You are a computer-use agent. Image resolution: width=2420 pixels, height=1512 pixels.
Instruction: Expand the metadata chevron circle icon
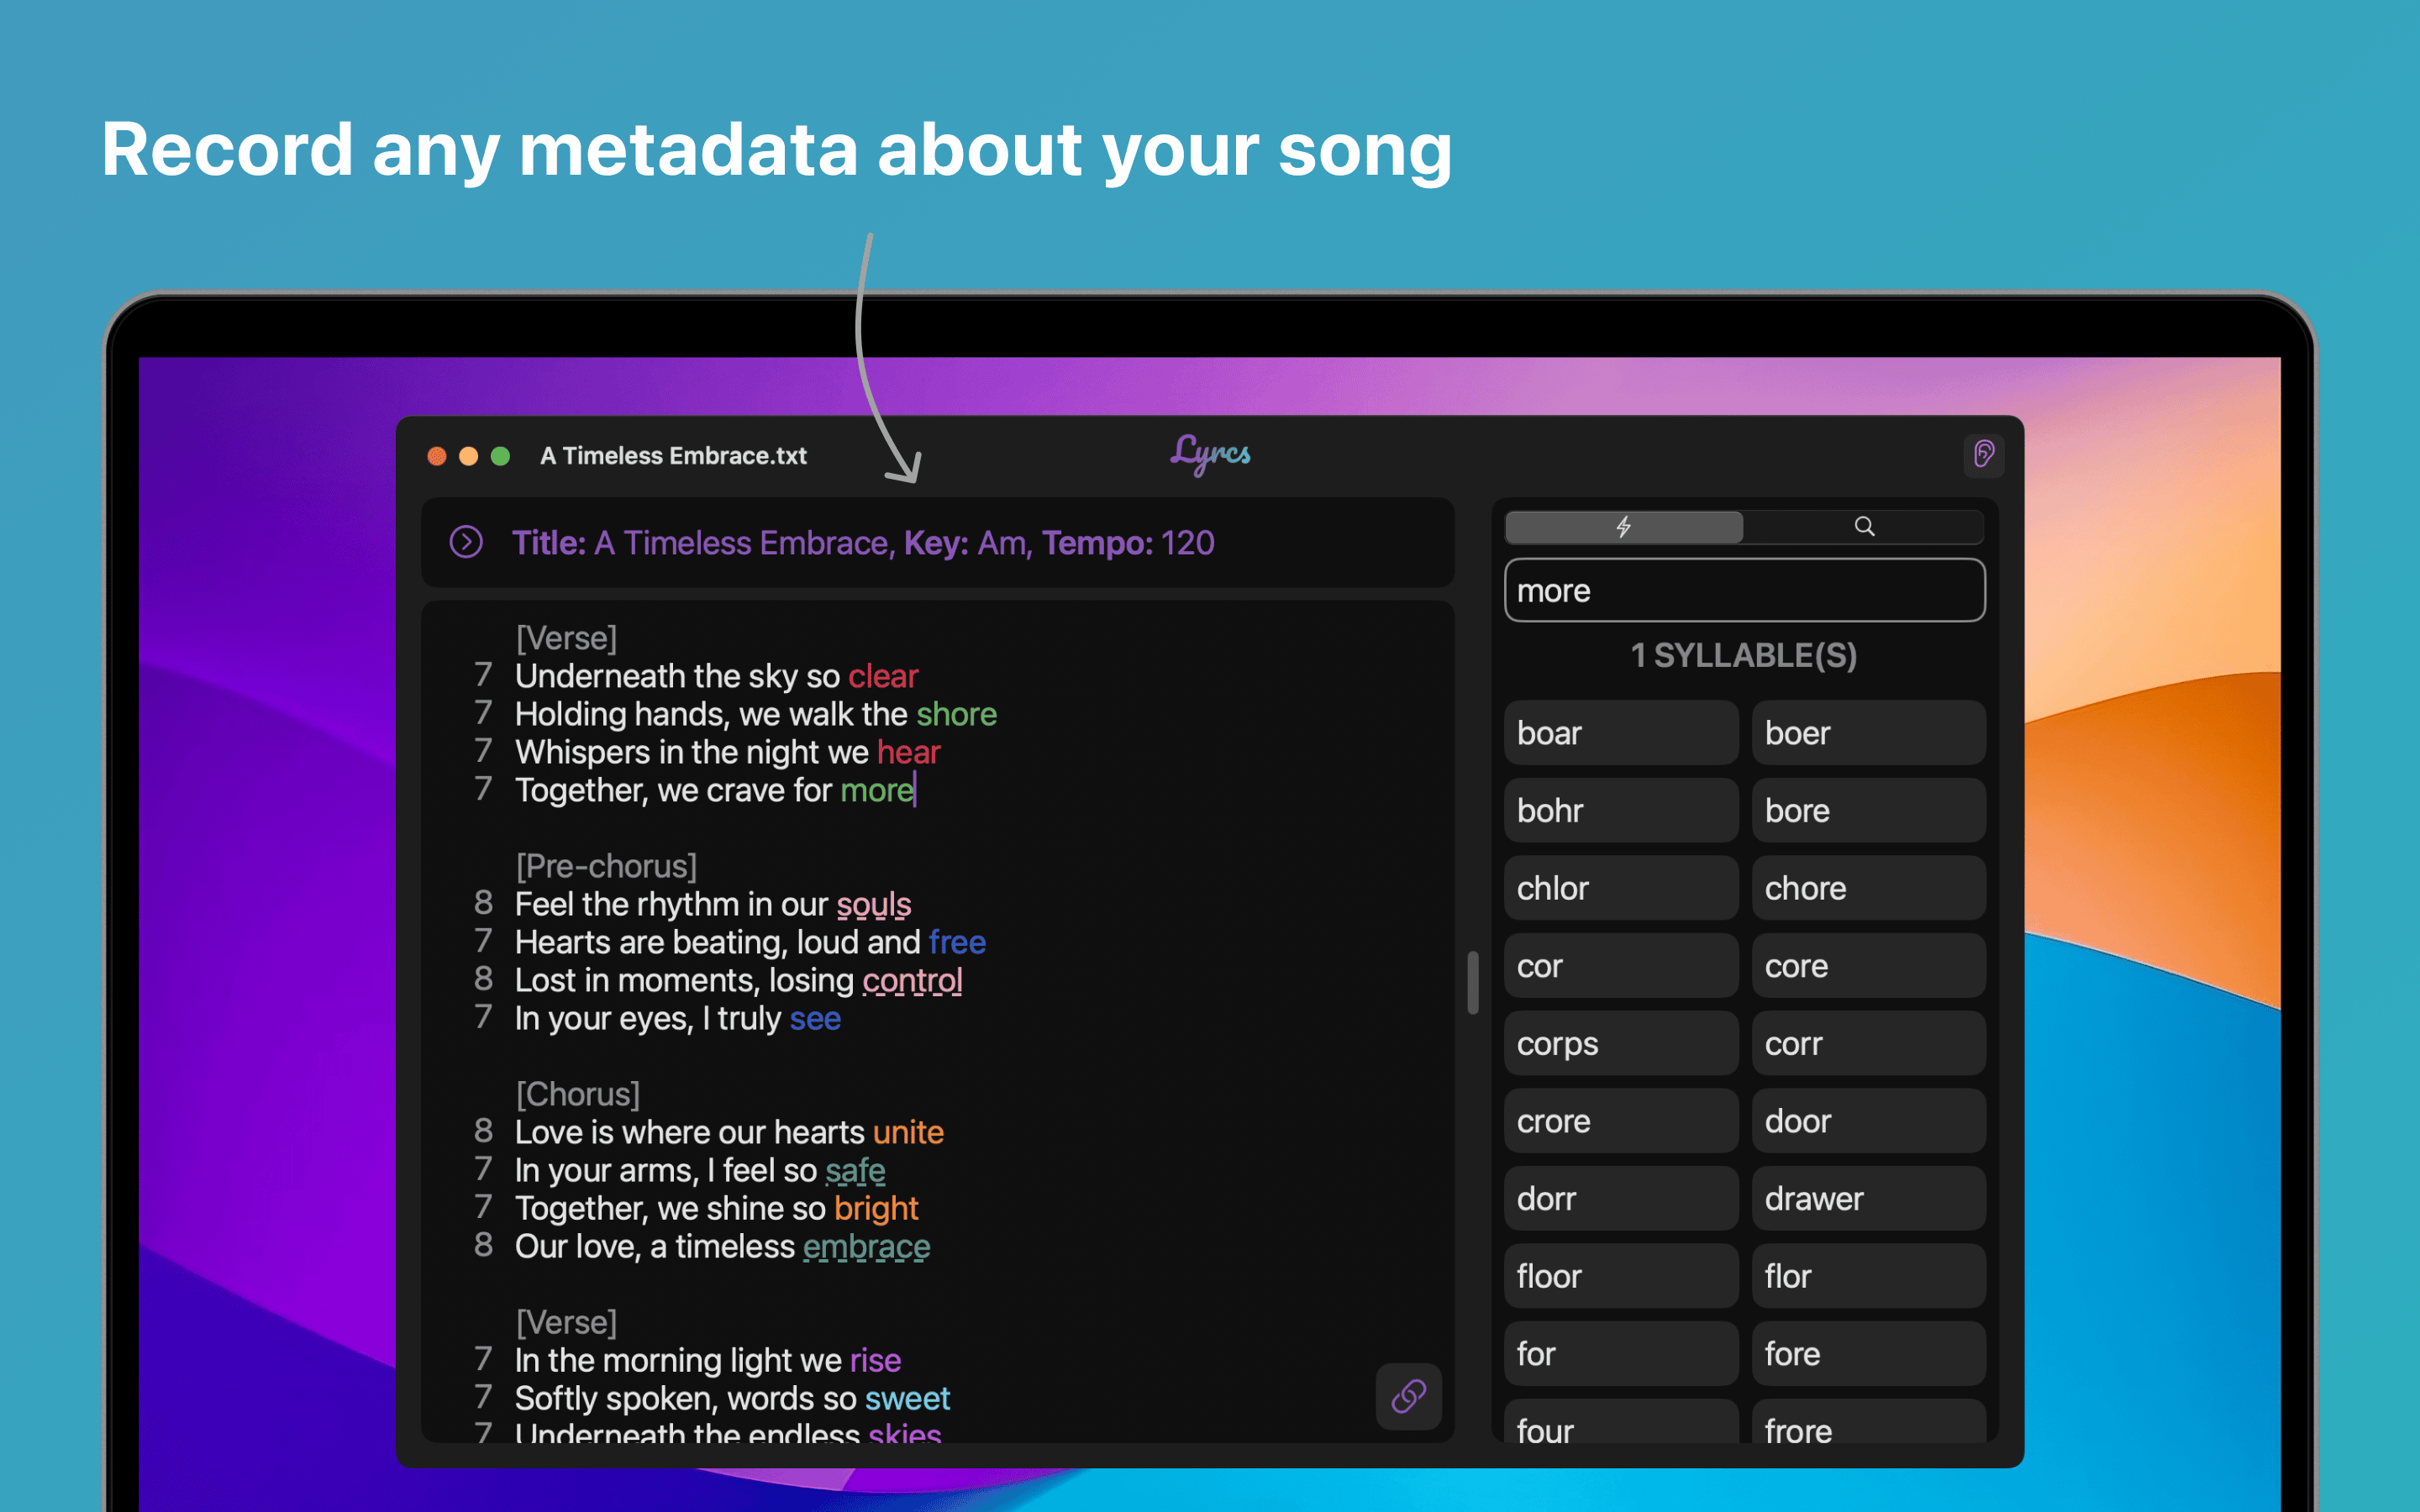point(466,542)
